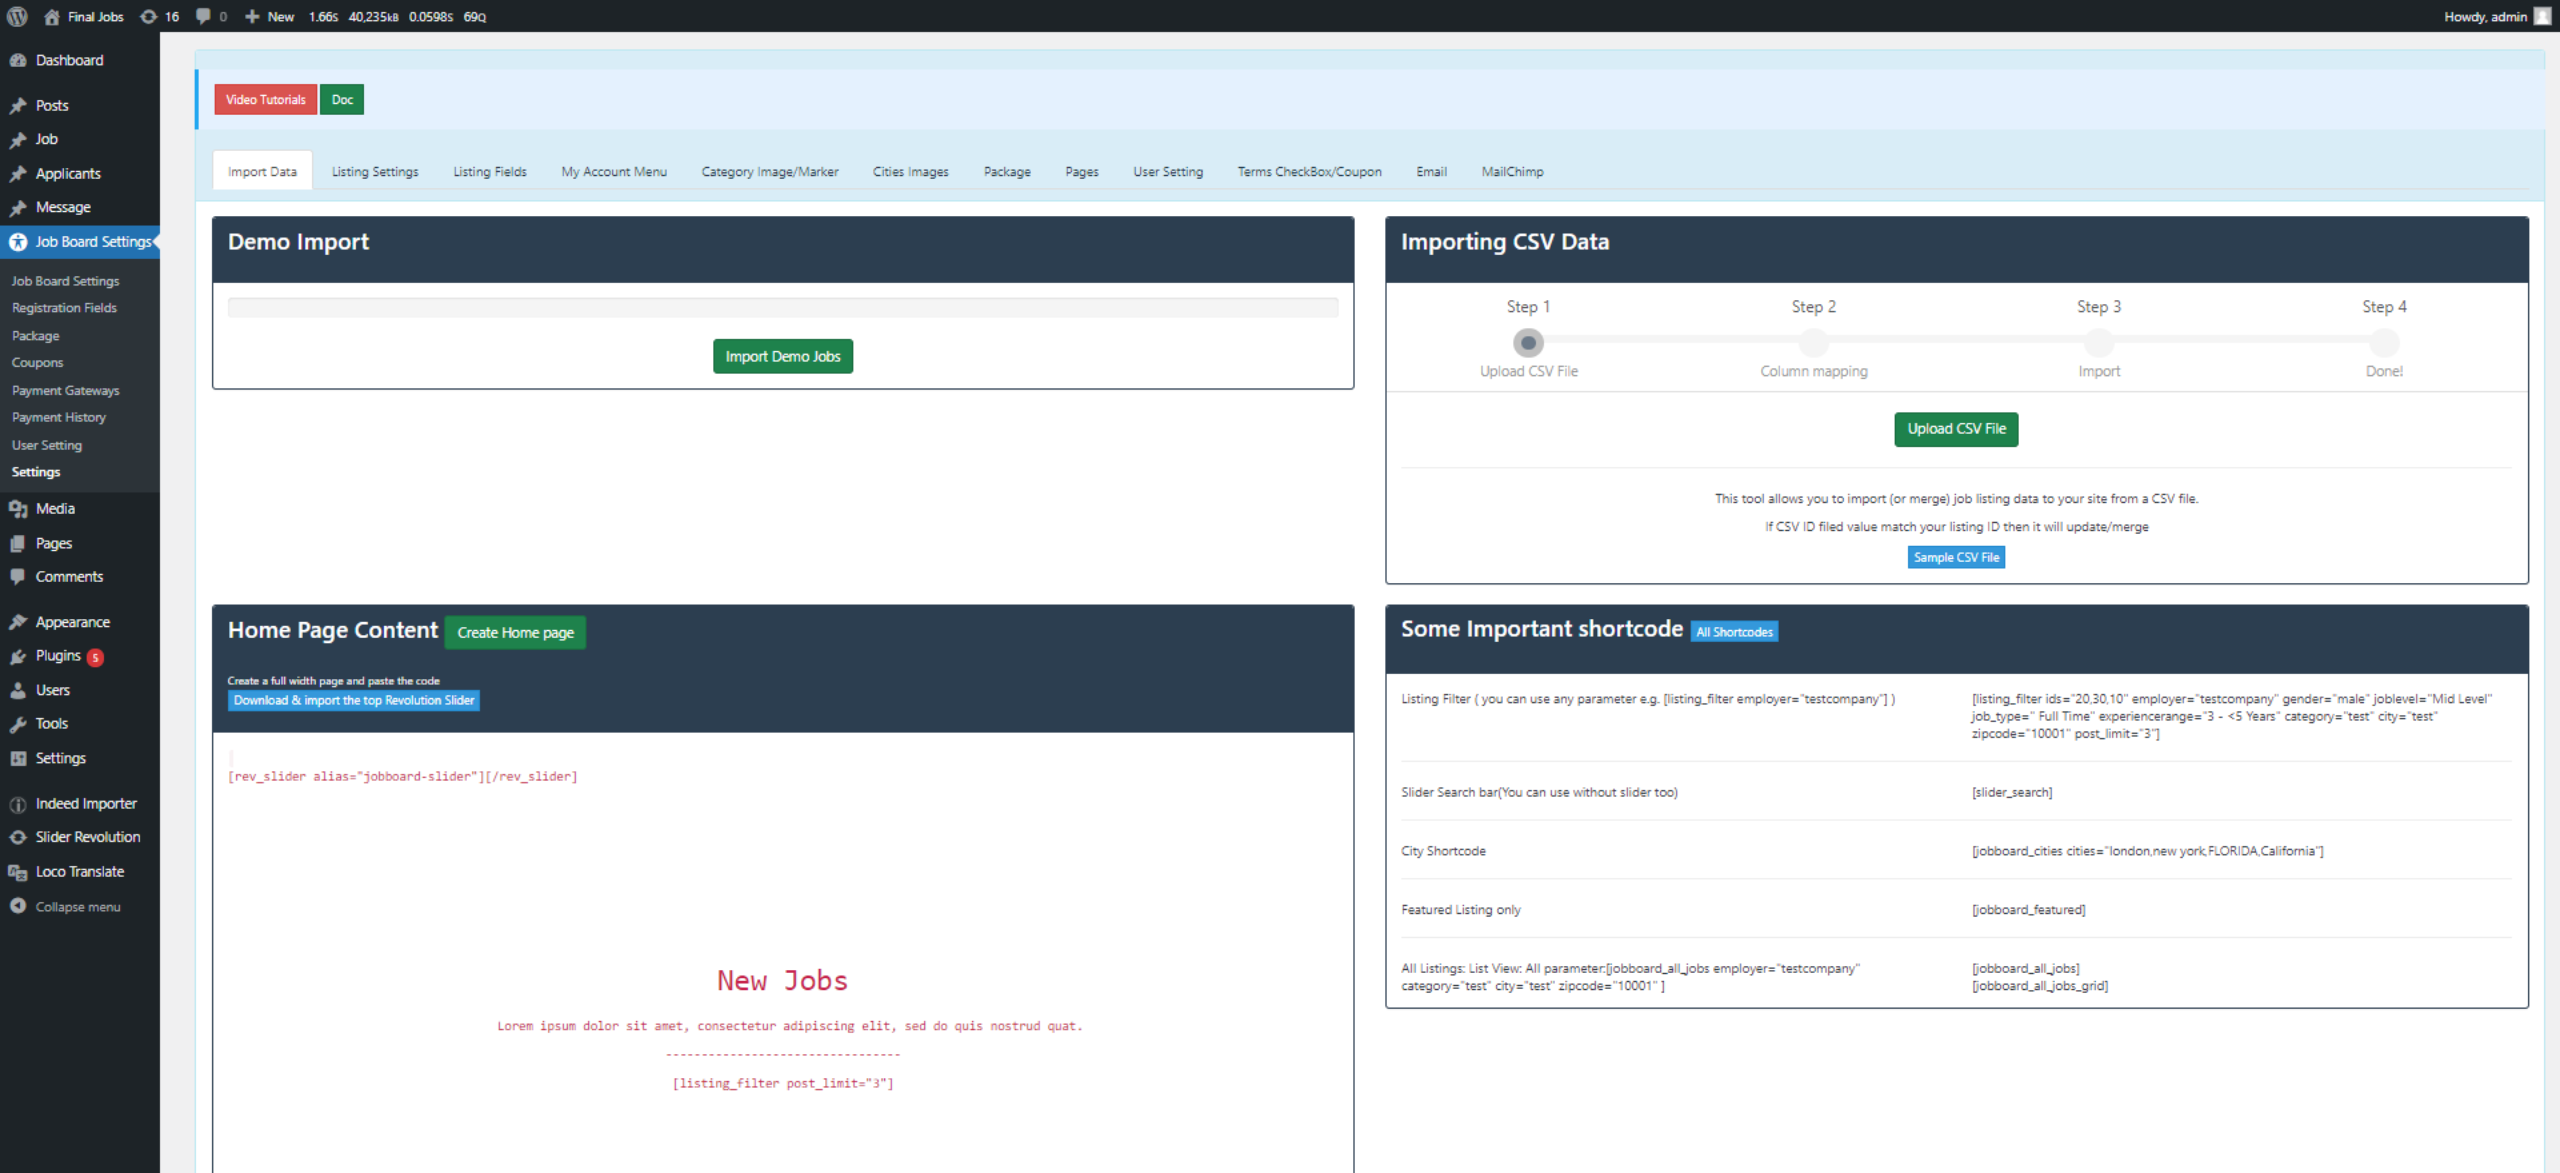Image resolution: width=2560 pixels, height=1173 pixels.
Task: Click the Tools wrench icon
Action: point(18,724)
